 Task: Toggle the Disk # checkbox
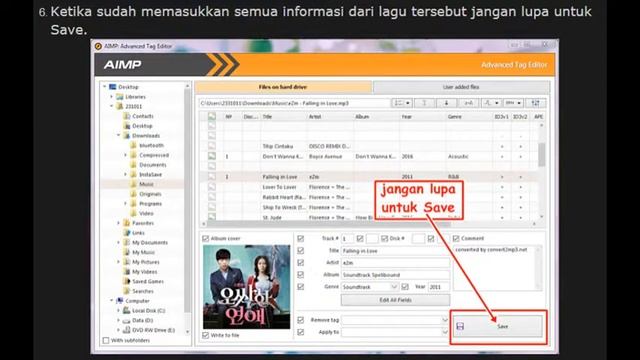click(384, 238)
